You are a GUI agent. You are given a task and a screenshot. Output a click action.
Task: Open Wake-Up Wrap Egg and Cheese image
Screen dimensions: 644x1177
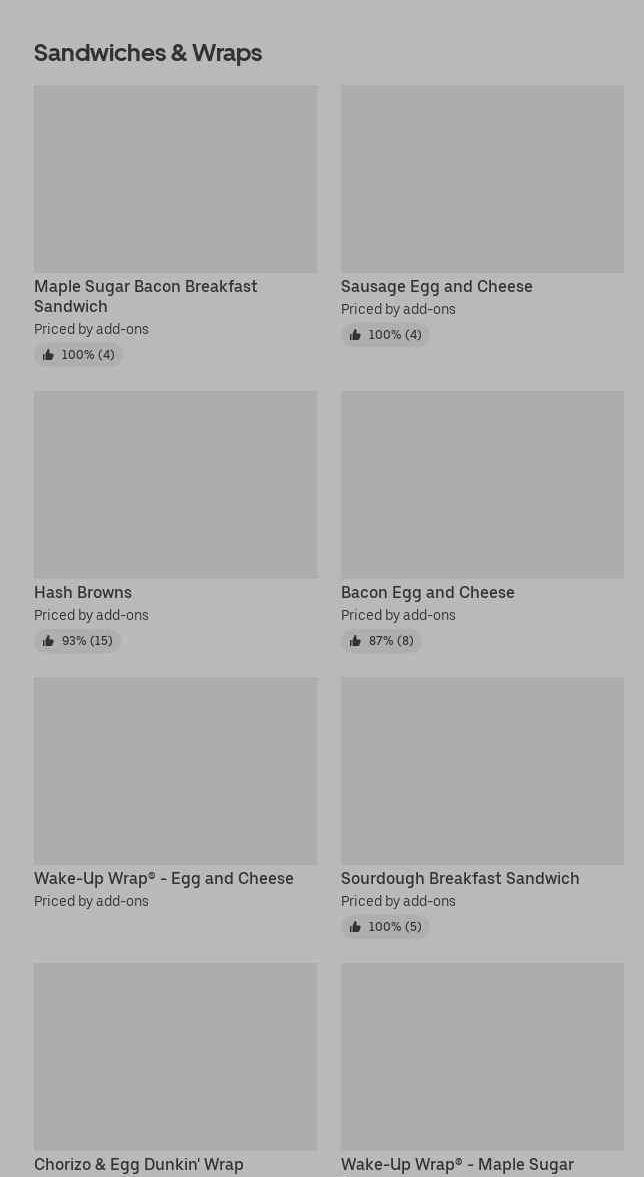[175, 771]
